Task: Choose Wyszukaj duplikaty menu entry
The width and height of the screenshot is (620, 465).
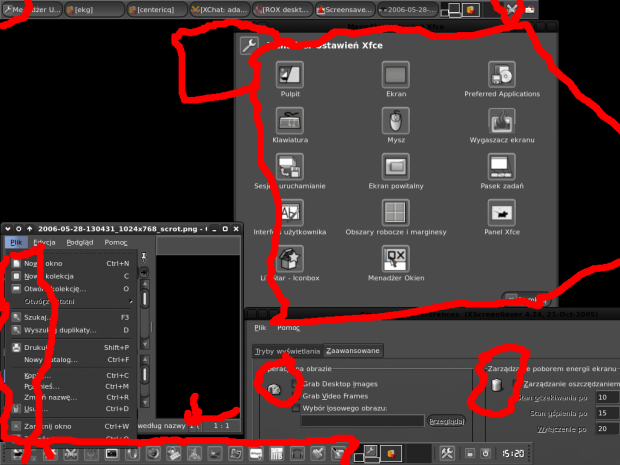Action: point(72,330)
